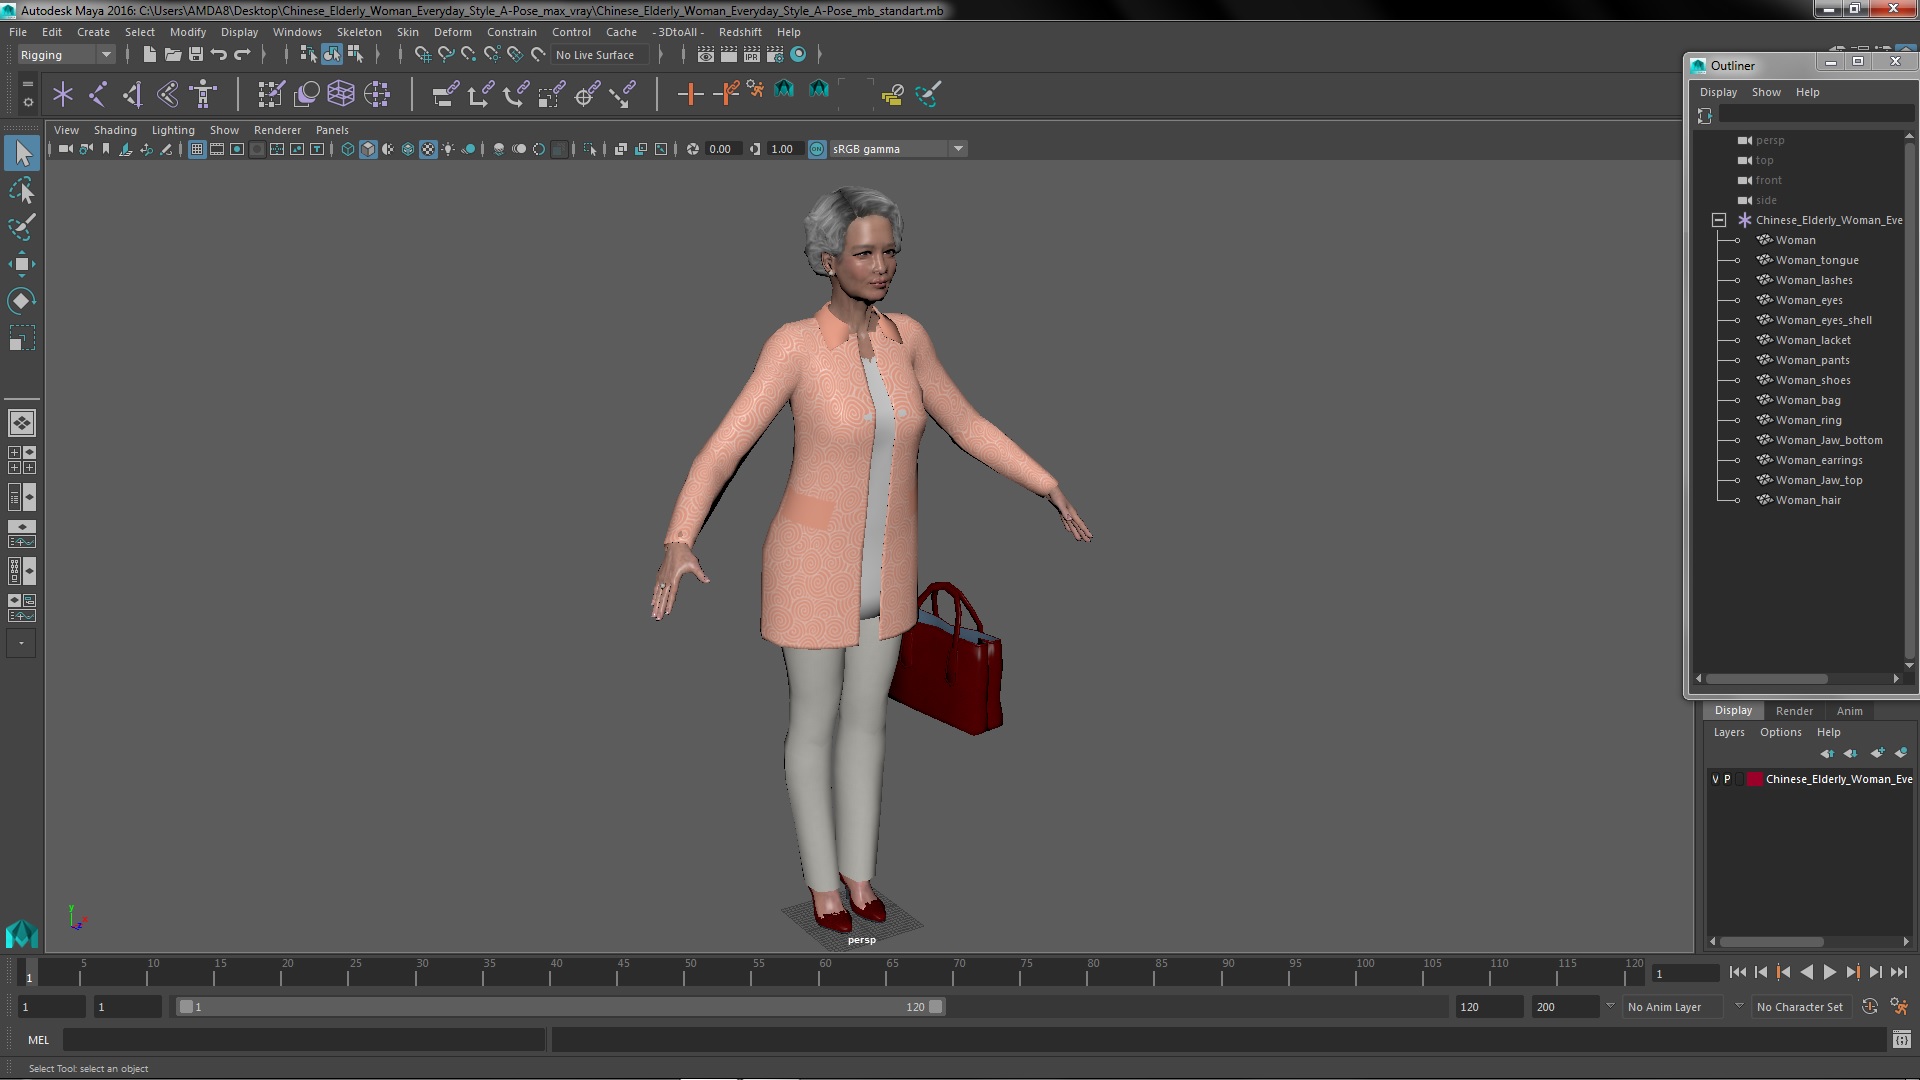Click the Save Scene disk icon
The height and width of the screenshot is (1080, 1920).
coord(196,54)
